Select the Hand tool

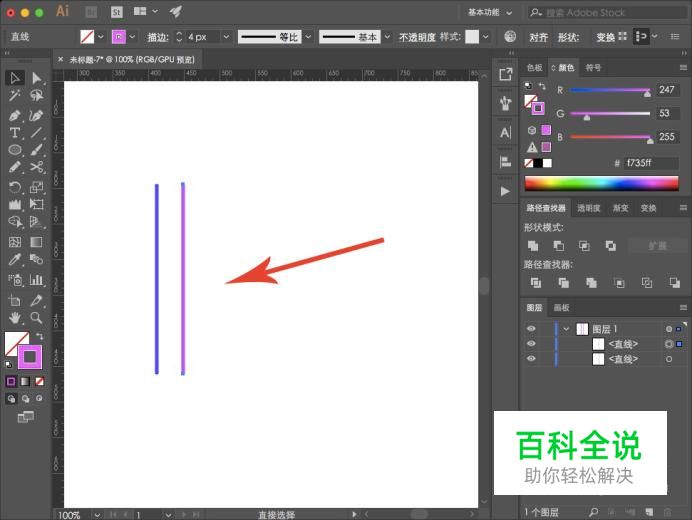(x=15, y=318)
